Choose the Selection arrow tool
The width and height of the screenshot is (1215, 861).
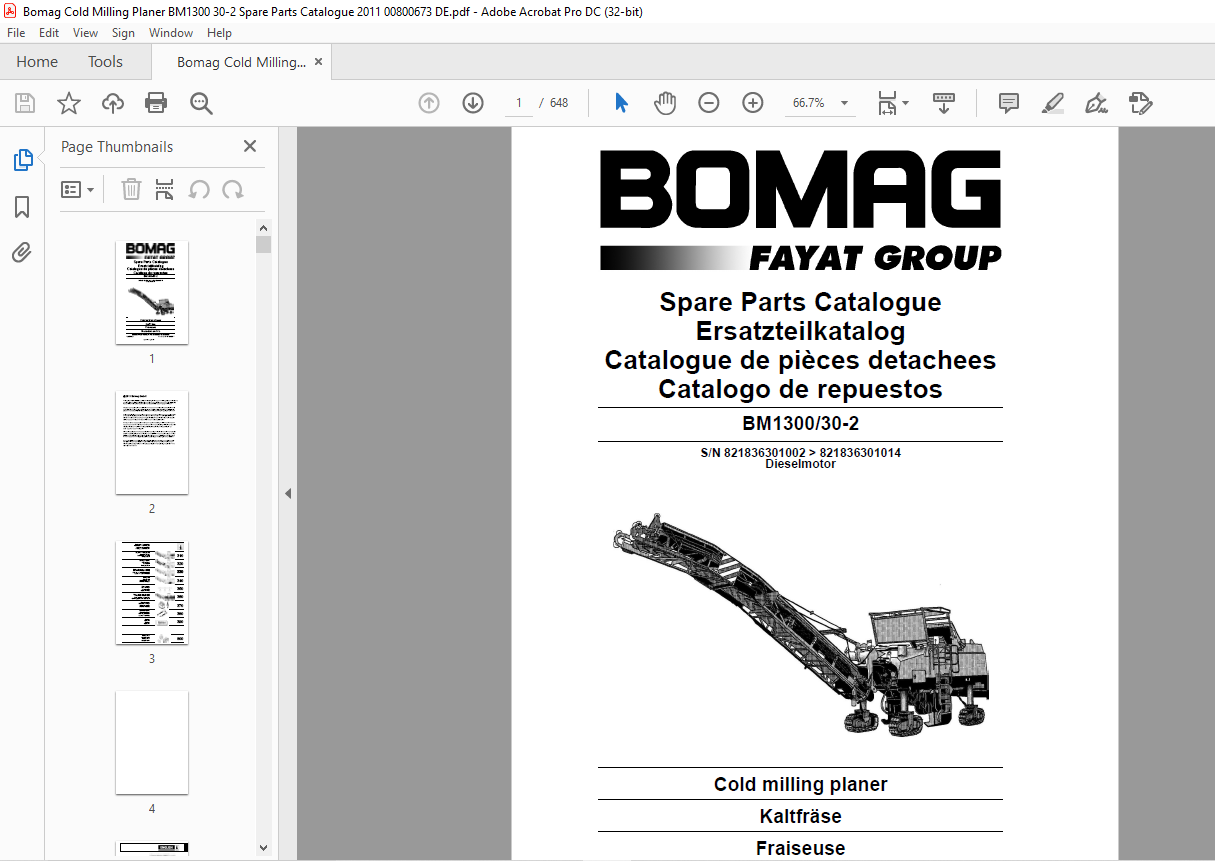coord(621,103)
